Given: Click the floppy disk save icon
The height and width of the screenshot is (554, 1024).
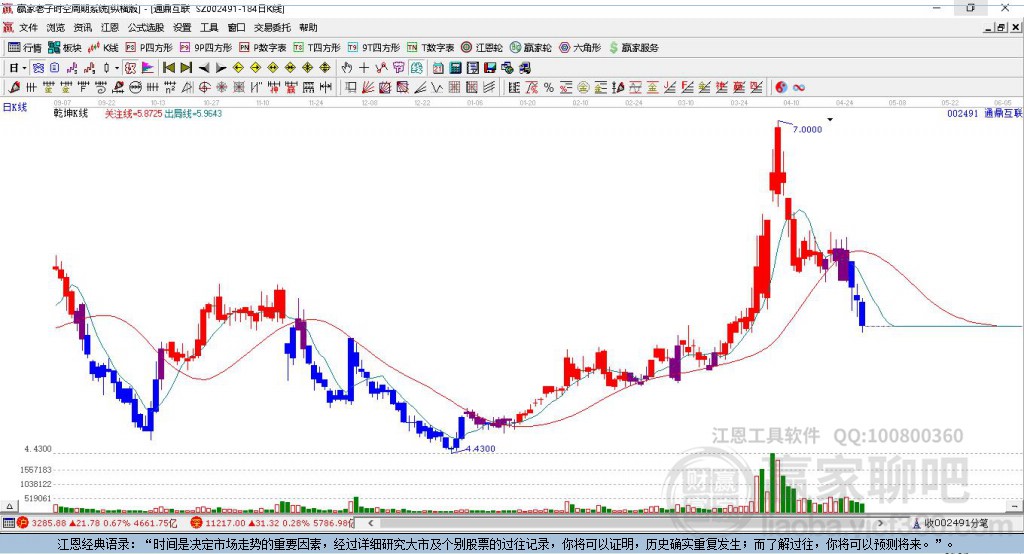Looking at the screenshot, I should (490, 68).
